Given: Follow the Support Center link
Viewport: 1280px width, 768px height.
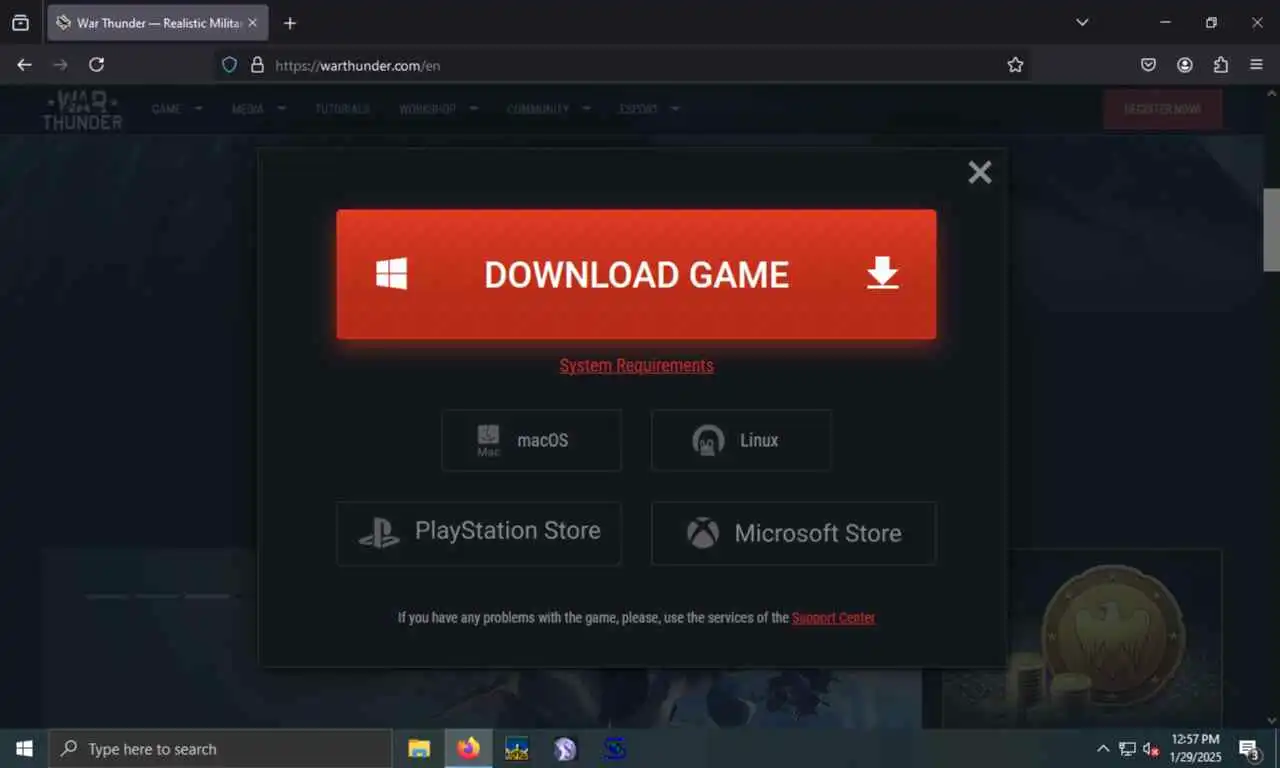Looking at the screenshot, I should tap(833, 617).
